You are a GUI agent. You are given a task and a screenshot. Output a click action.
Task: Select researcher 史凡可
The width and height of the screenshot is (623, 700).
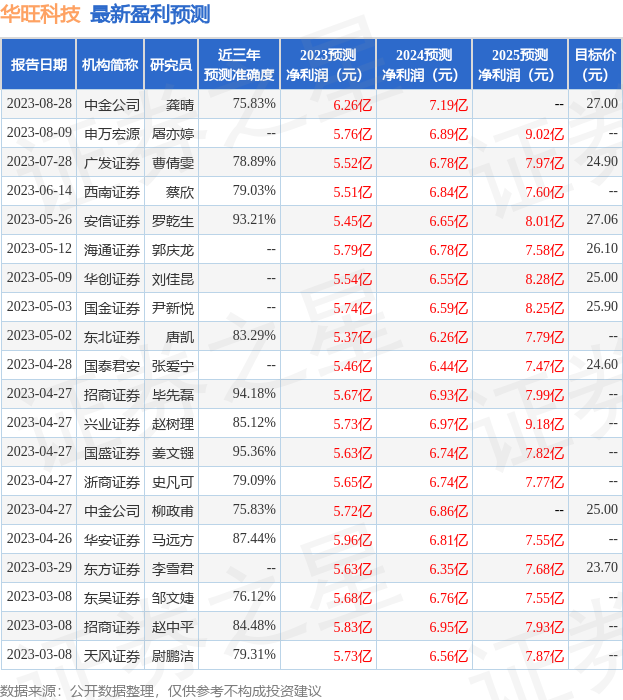coord(173,482)
